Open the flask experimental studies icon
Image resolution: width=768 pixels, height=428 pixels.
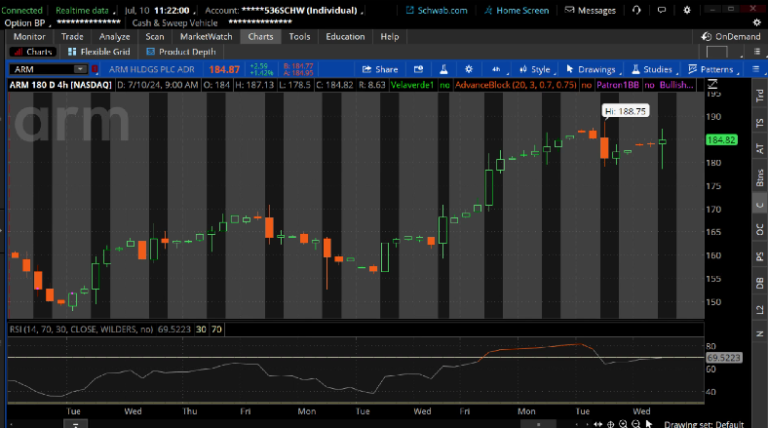coord(444,70)
